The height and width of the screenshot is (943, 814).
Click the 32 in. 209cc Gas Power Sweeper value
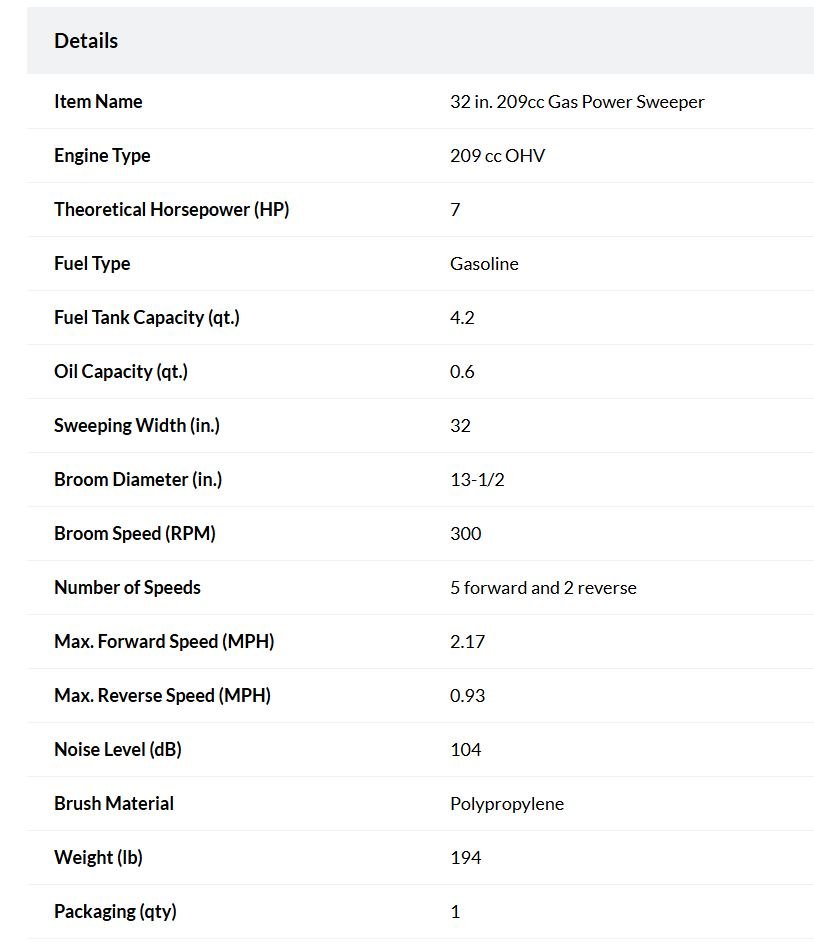(x=577, y=102)
